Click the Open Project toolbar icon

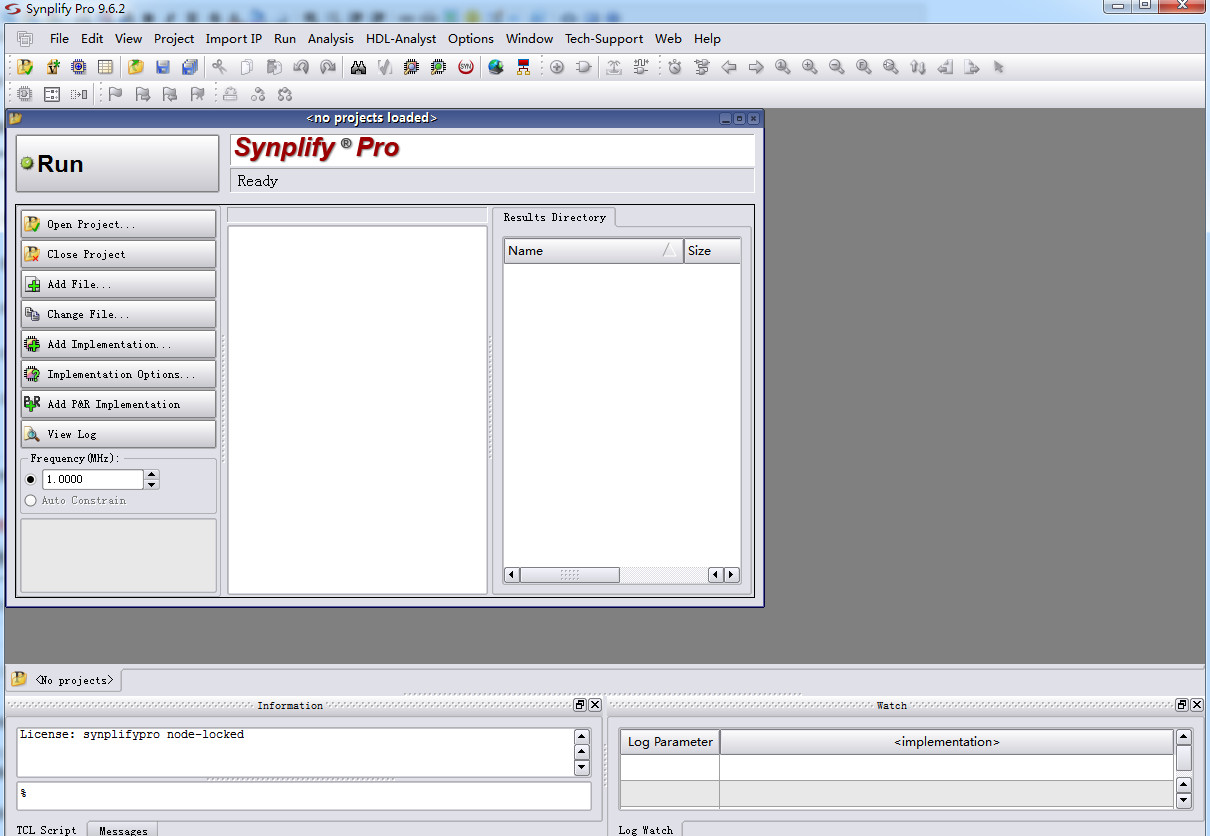click(x=25, y=67)
